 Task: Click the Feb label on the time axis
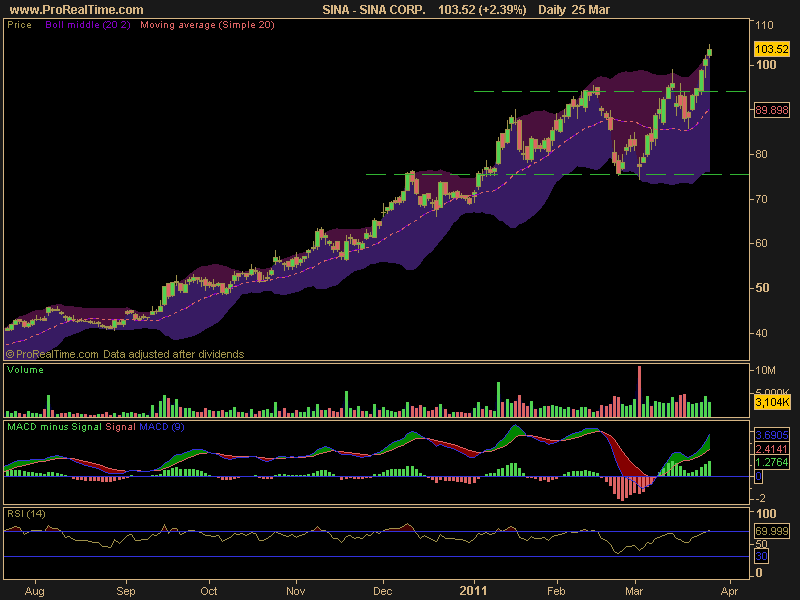pyautogui.click(x=556, y=591)
